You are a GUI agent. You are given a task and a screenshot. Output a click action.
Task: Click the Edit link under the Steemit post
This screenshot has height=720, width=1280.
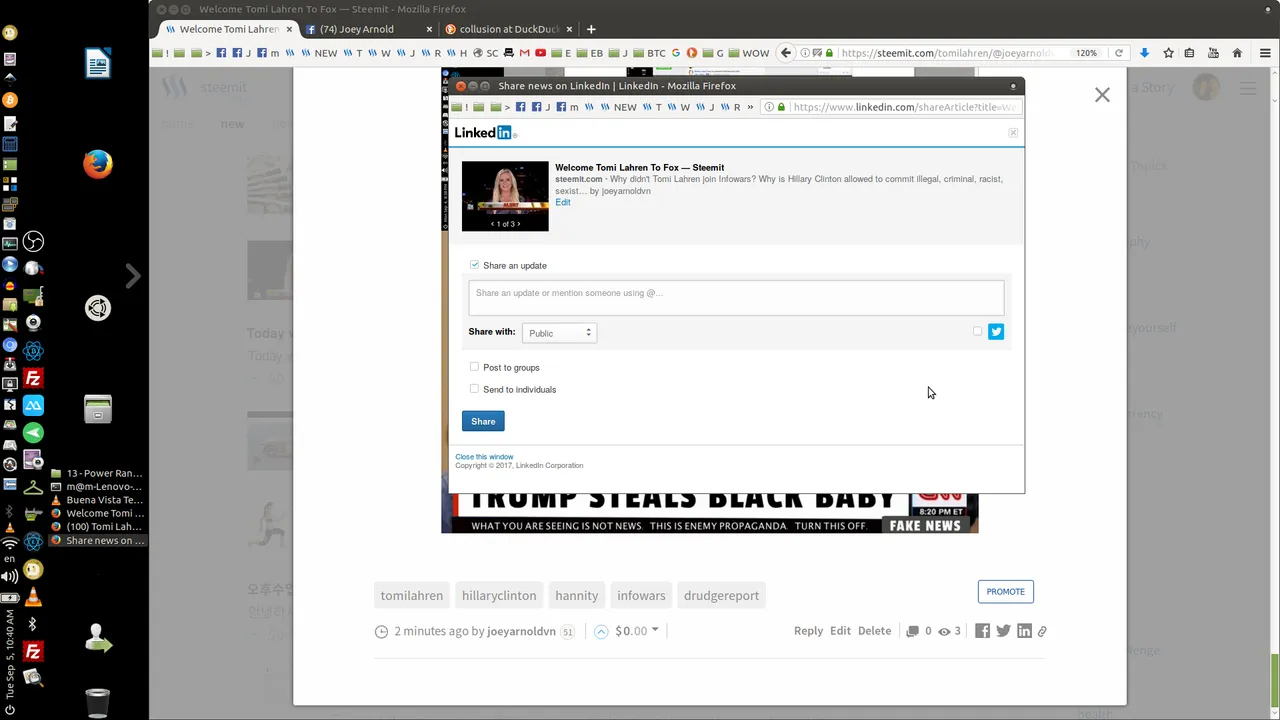click(x=840, y=631)
